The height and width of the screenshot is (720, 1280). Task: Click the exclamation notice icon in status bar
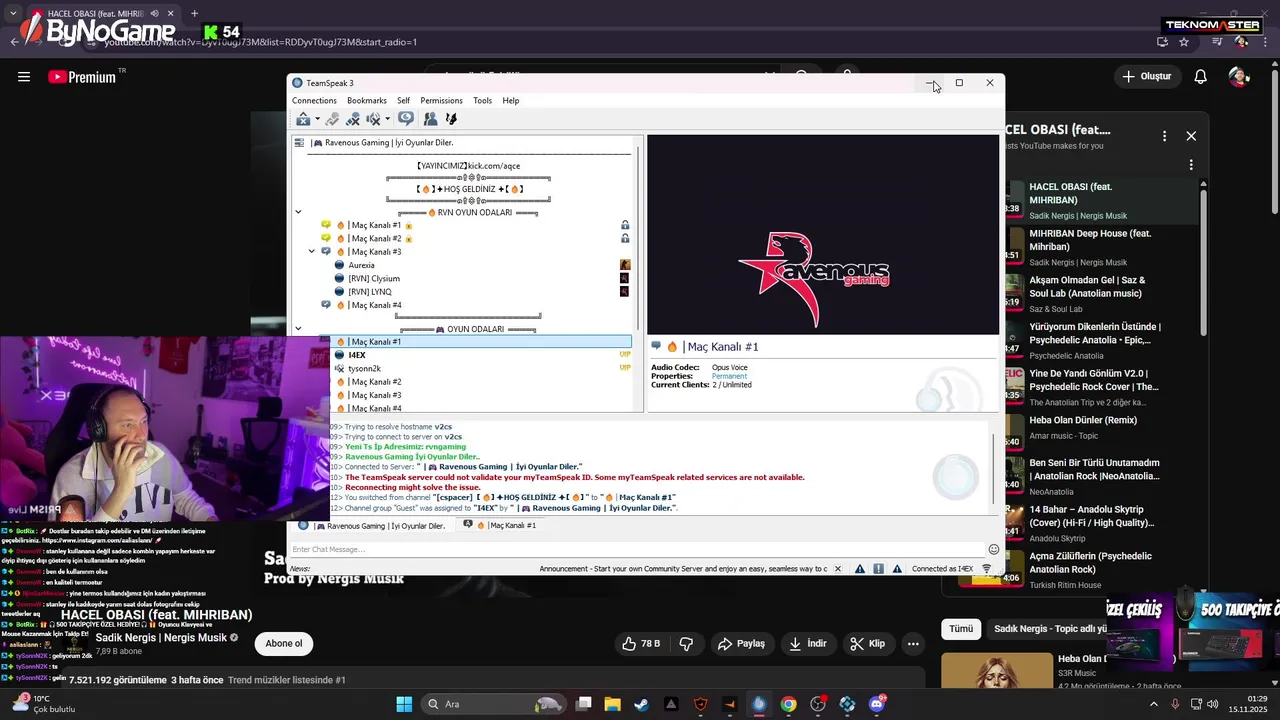point(878,569)
